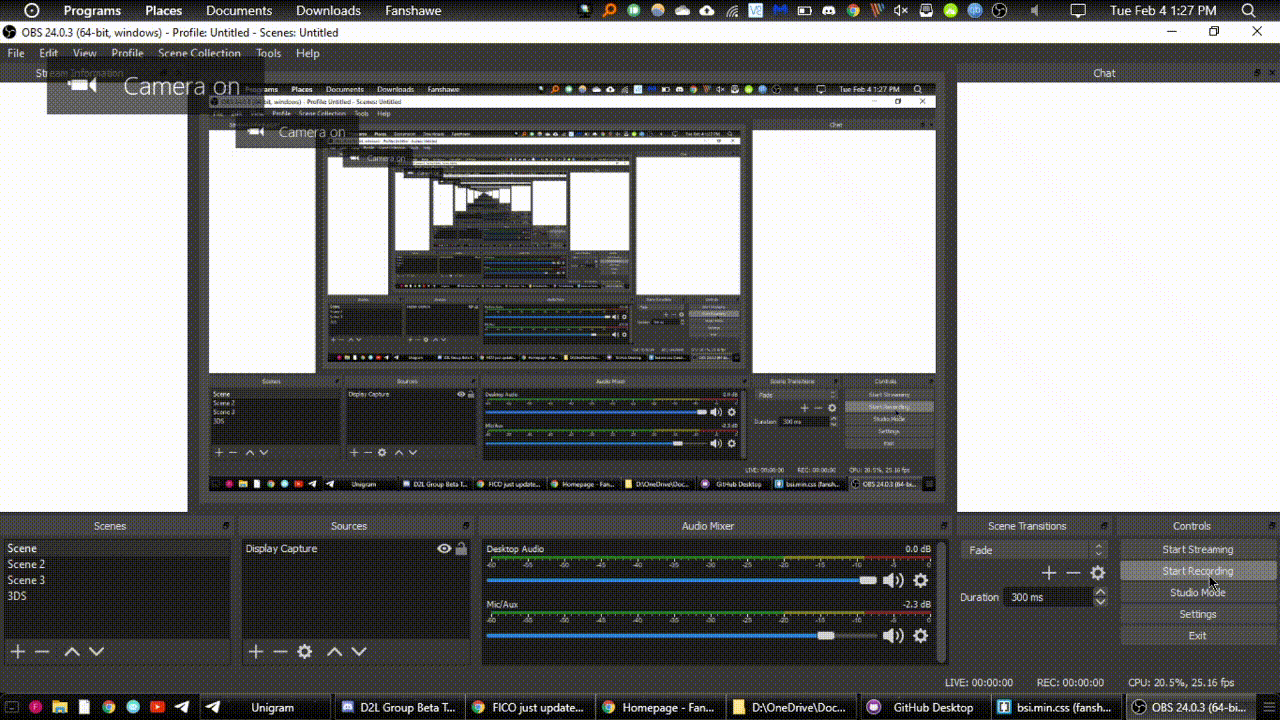
Task: Open the Scene Collection menu
Action: [199, 53]
